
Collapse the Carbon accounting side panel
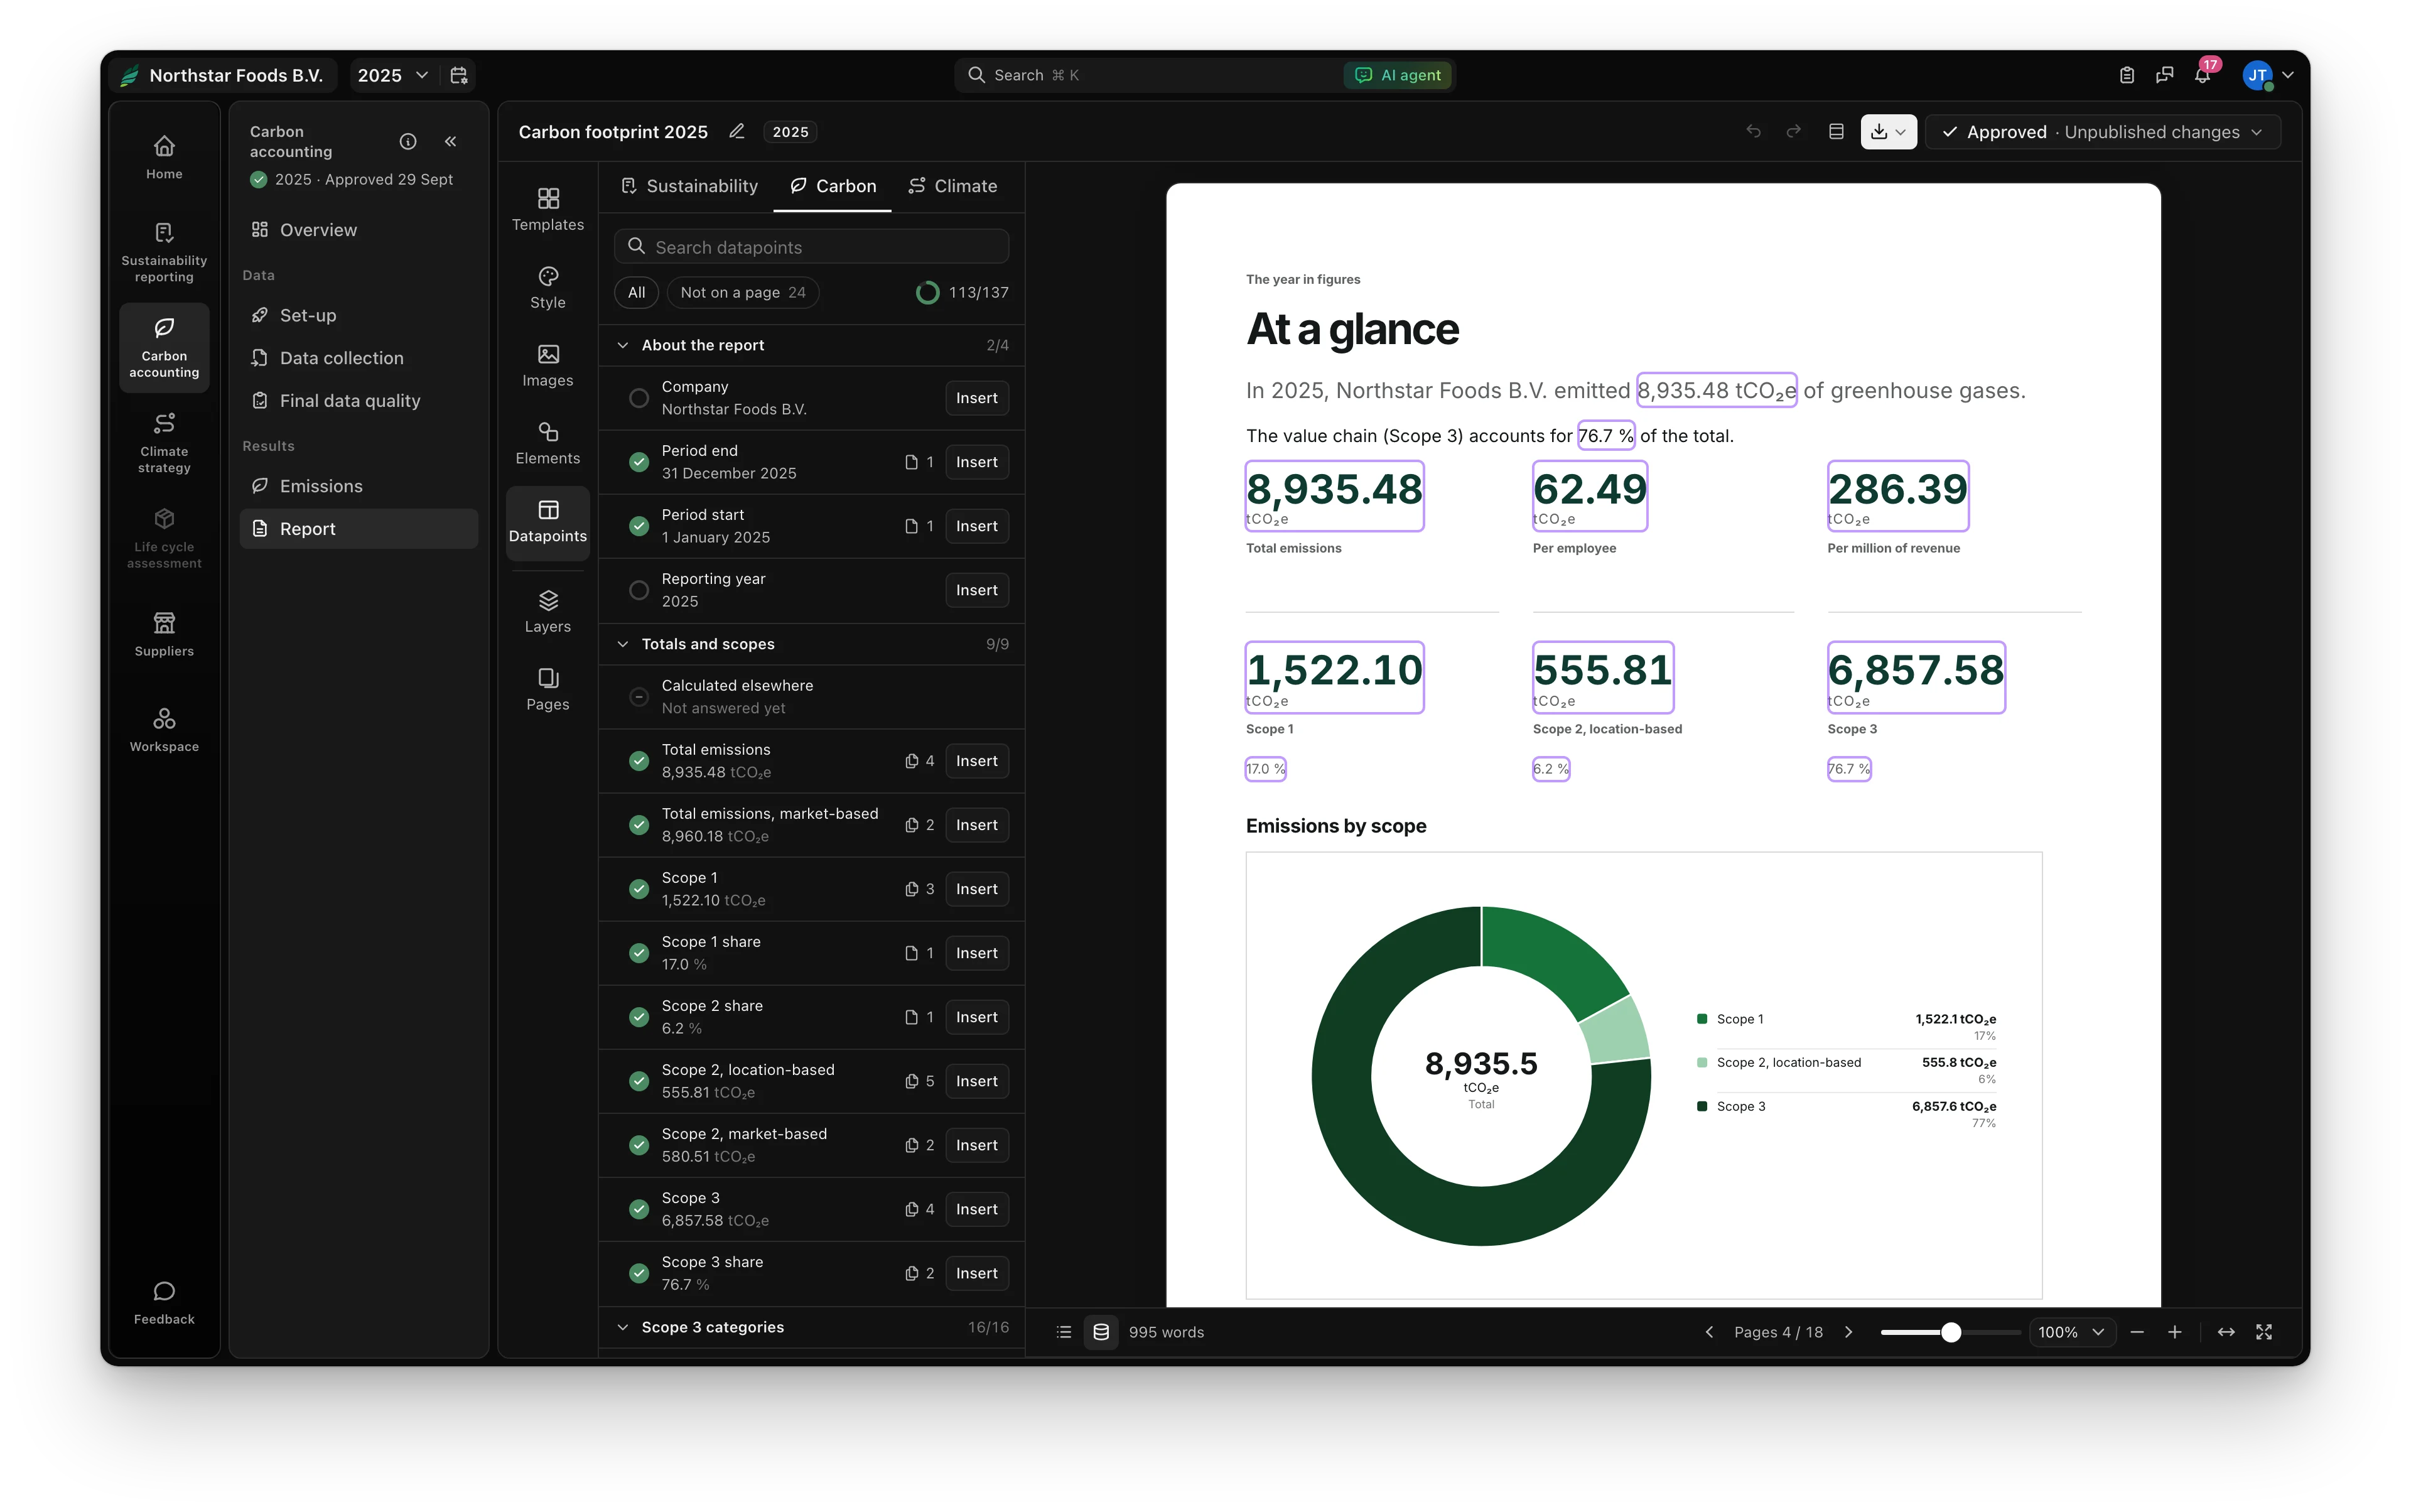click(451, 142)
